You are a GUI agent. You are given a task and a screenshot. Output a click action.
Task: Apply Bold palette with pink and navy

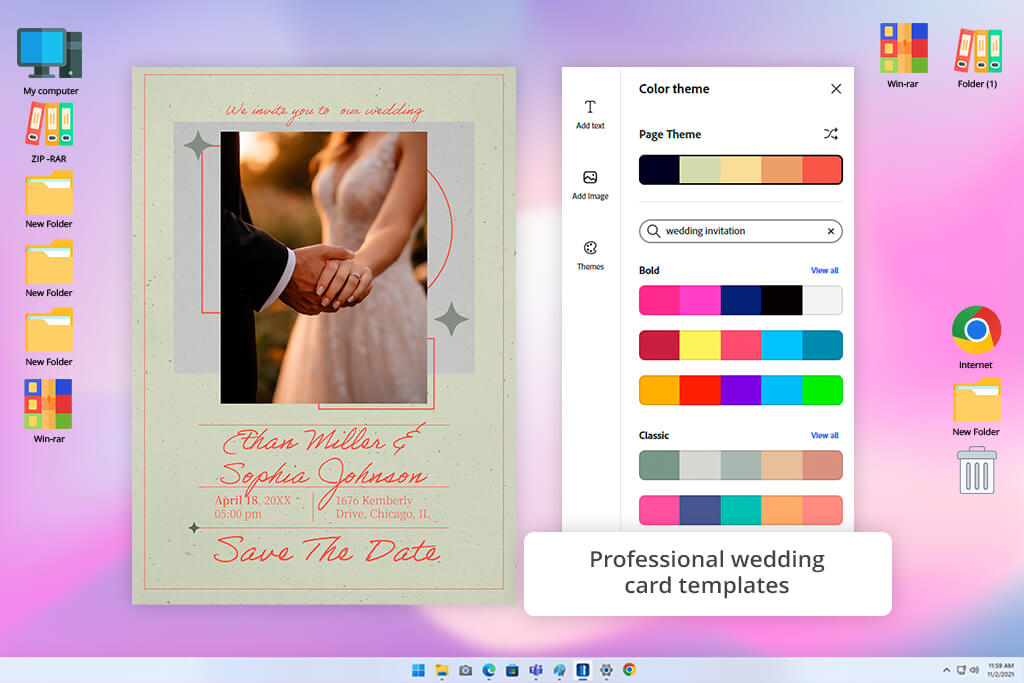coord(741,300)
